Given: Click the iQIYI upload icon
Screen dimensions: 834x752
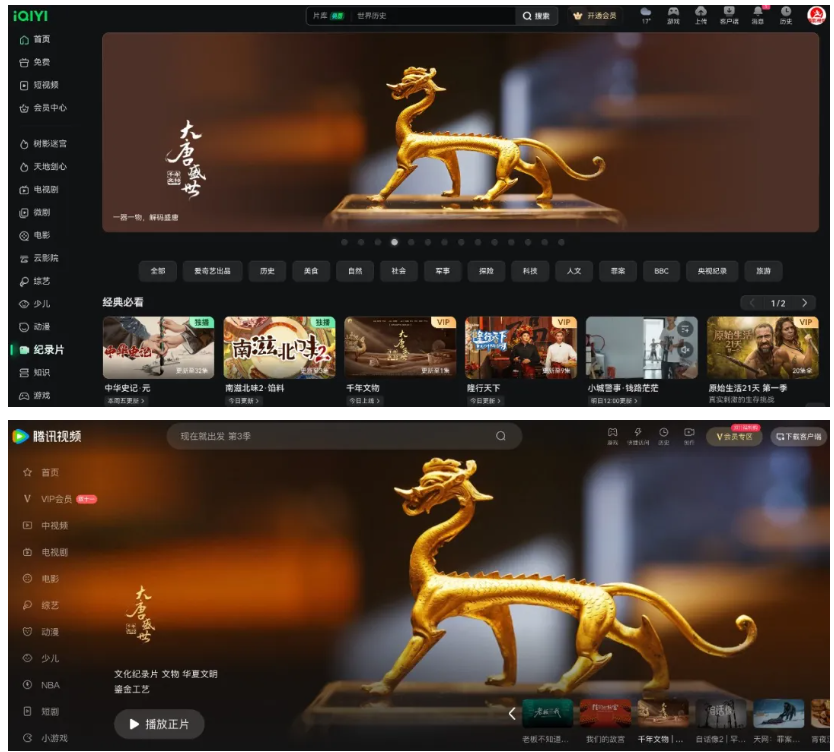Looking at the screenshot, I should point(701,15).
